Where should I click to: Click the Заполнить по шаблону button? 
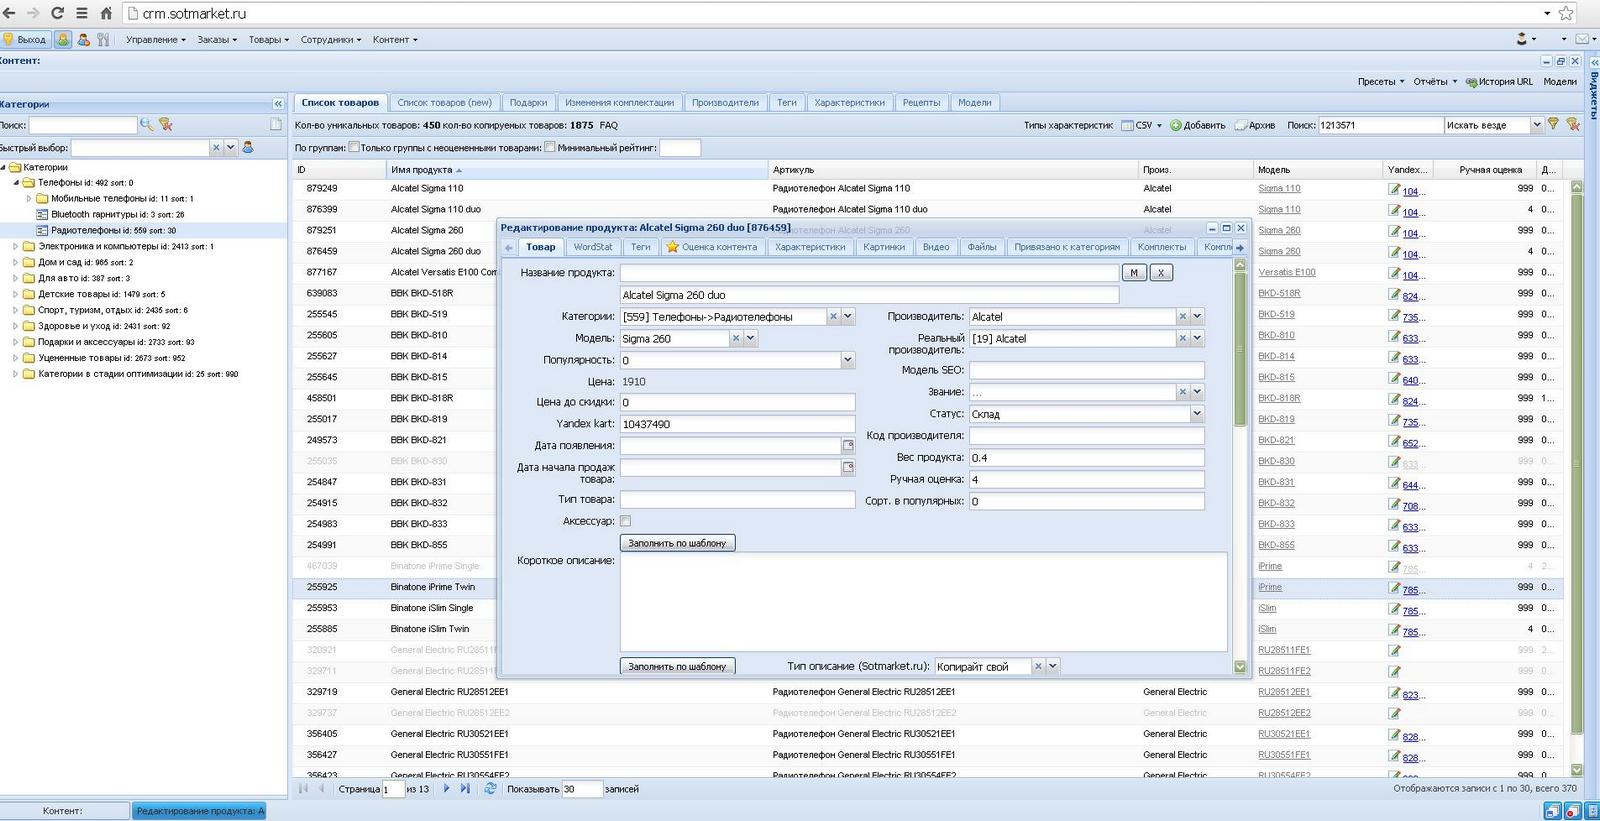click(x=677, y=543)
